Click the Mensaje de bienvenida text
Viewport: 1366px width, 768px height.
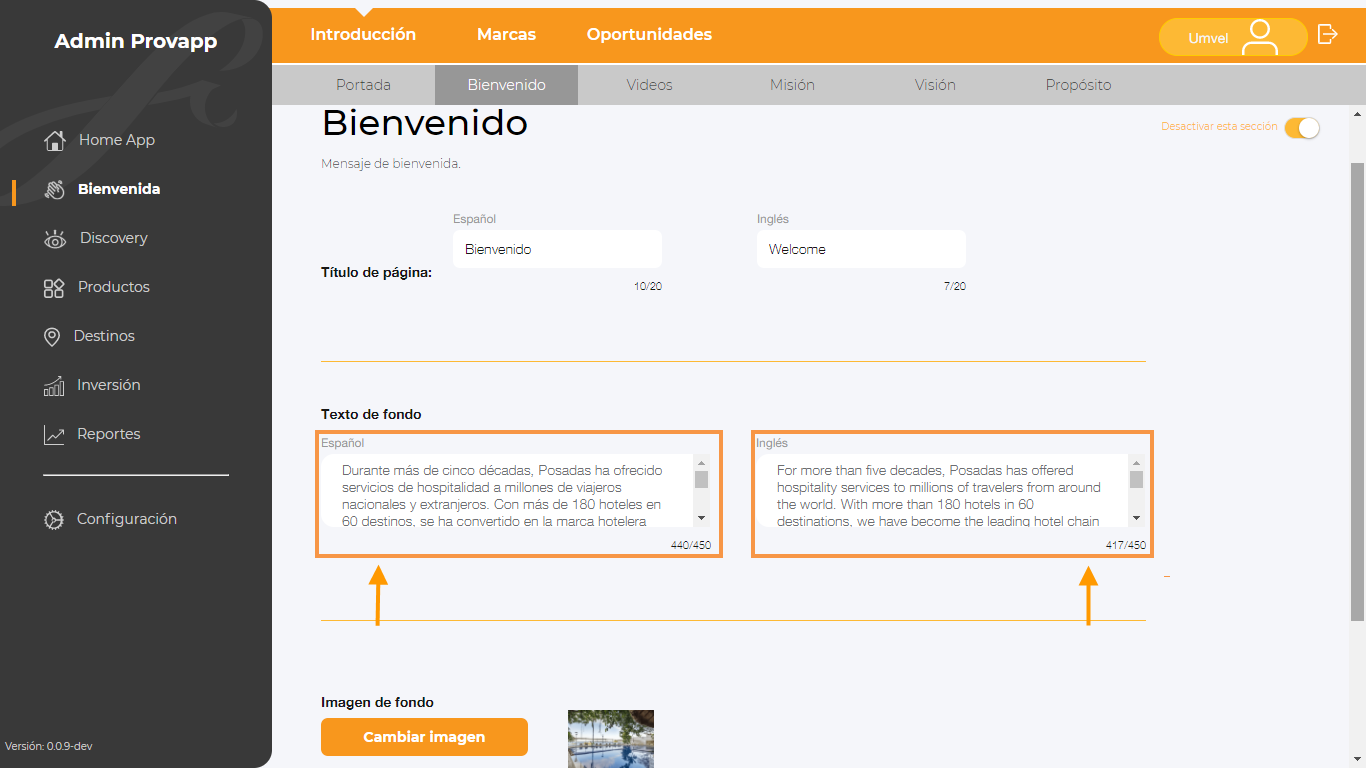[x=391, y=163]
